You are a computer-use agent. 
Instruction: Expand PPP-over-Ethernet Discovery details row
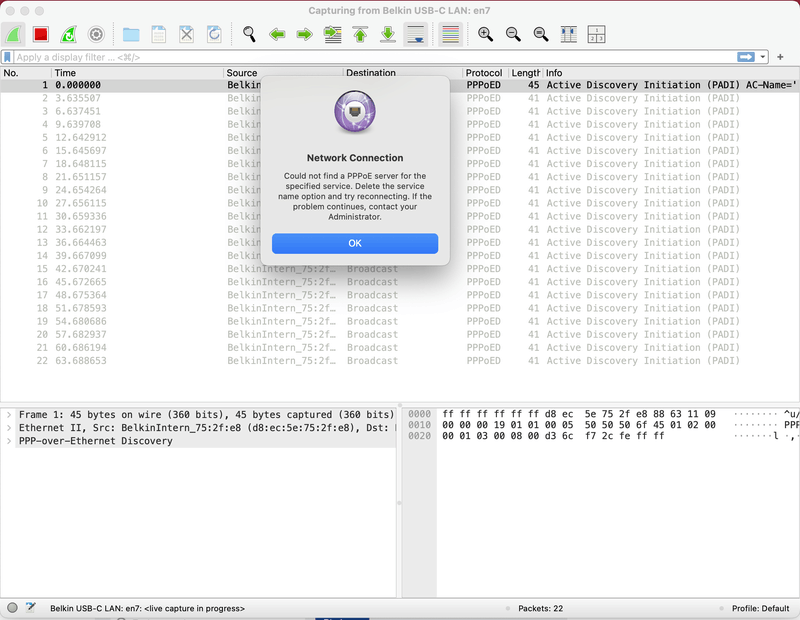(x=9, y=441)
